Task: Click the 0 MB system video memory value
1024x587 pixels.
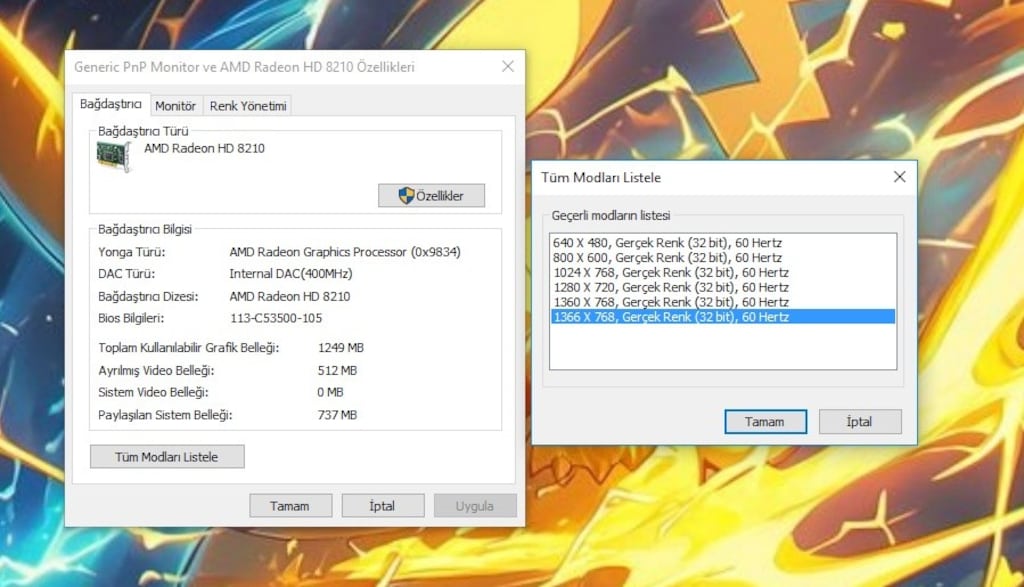Action: pyautogui.click(x=330, y=392)
